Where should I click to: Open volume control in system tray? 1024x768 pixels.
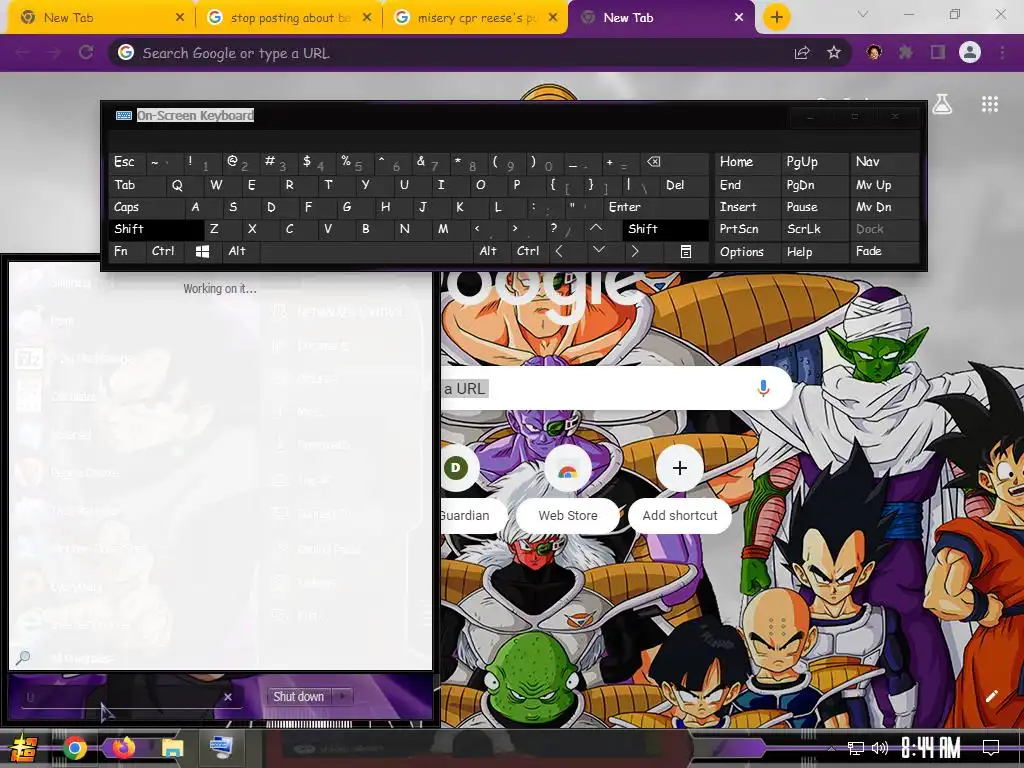(x=880, y=748)
